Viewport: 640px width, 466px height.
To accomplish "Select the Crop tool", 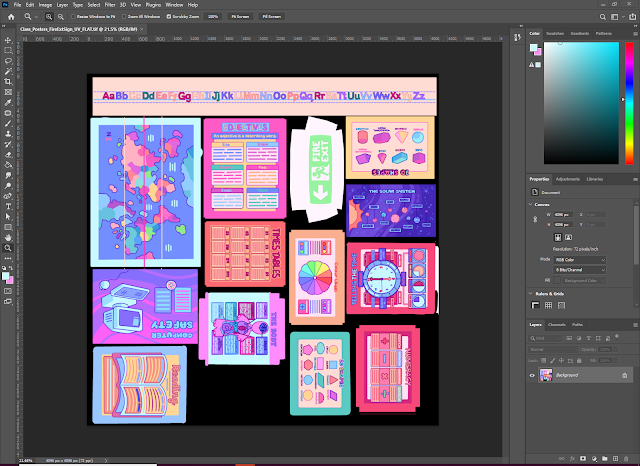I will click(x=8, y=82).
